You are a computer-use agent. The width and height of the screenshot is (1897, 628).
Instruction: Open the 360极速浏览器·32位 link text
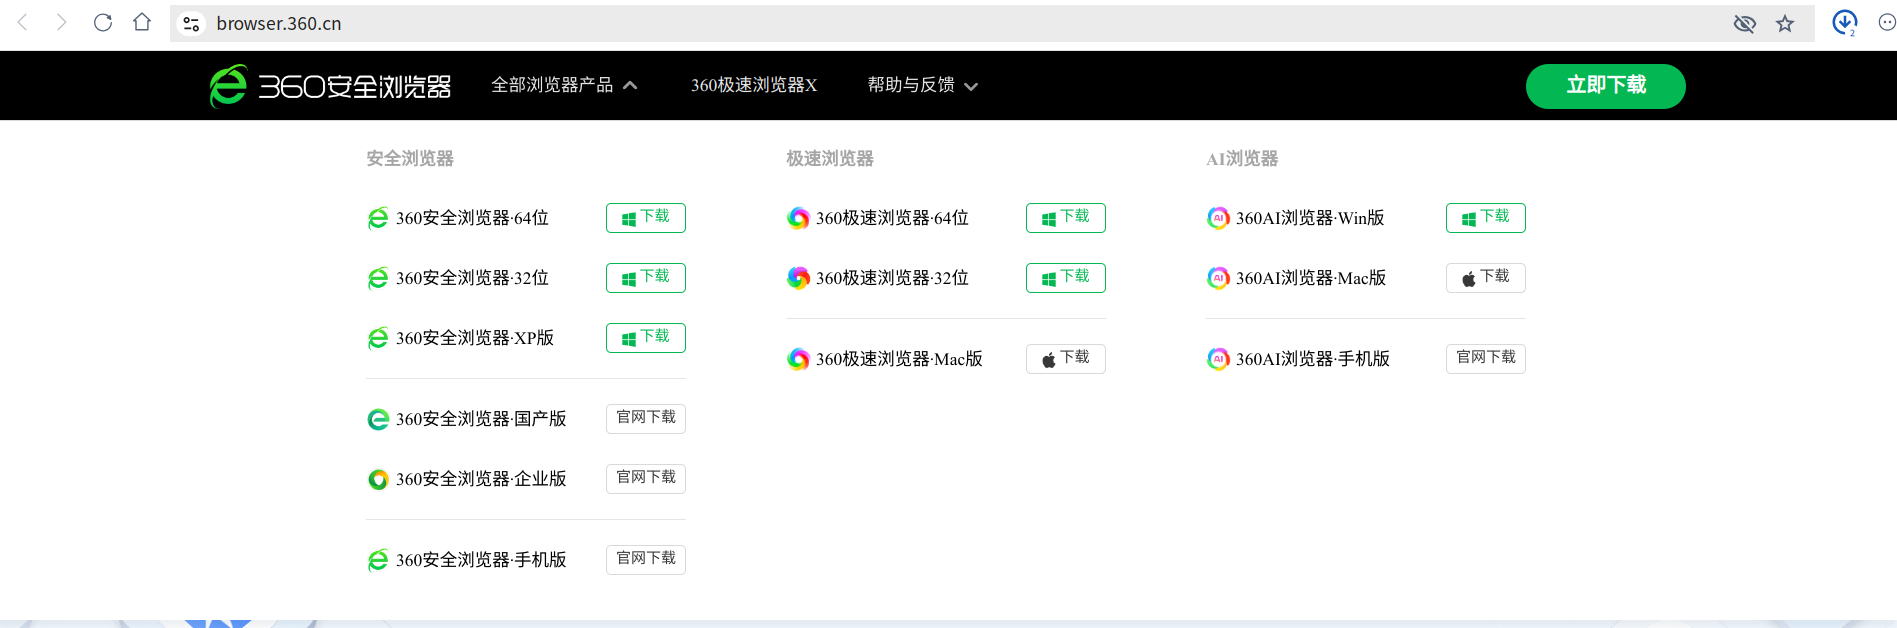coord(892,278)
